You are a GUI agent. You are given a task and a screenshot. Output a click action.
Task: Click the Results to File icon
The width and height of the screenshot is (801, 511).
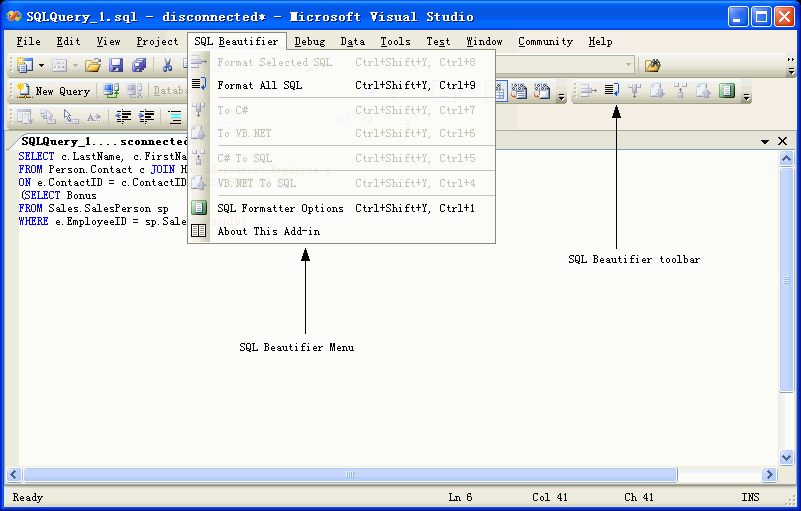coord(541,91)
